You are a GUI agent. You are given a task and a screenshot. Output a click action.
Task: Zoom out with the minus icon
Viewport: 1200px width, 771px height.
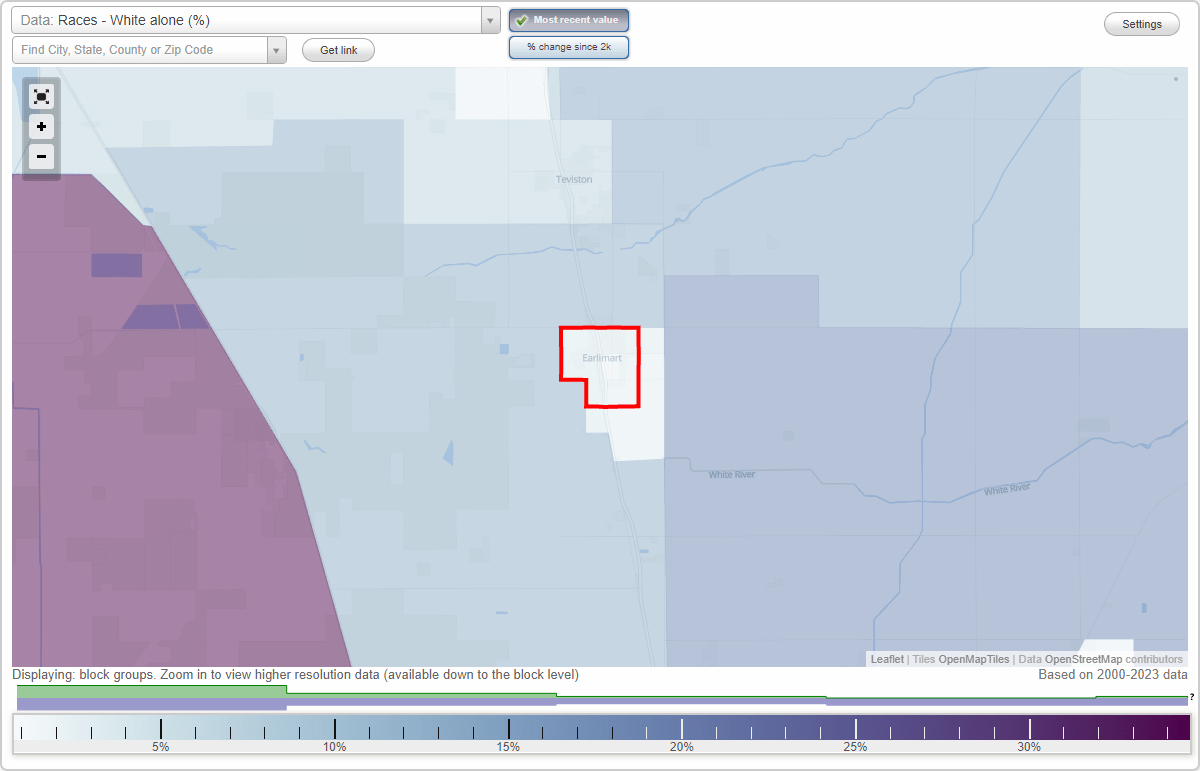[41, 156]
